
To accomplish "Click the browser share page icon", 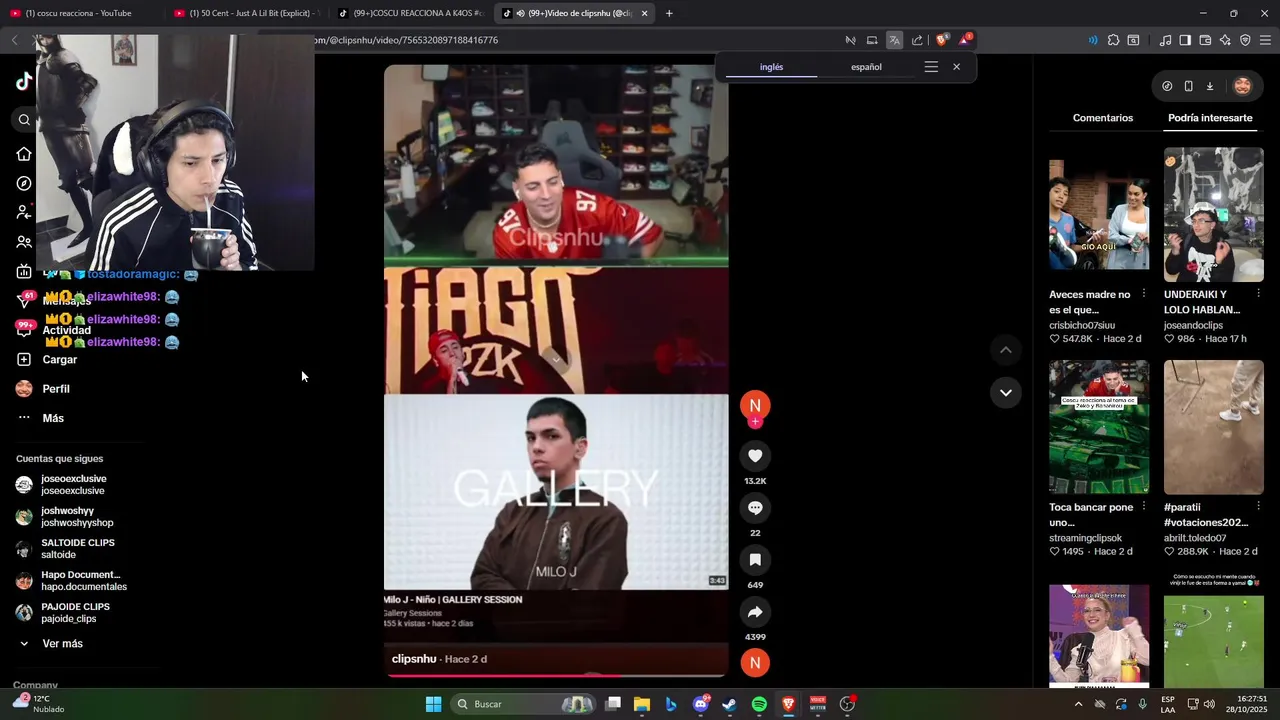I will point(917,40).
